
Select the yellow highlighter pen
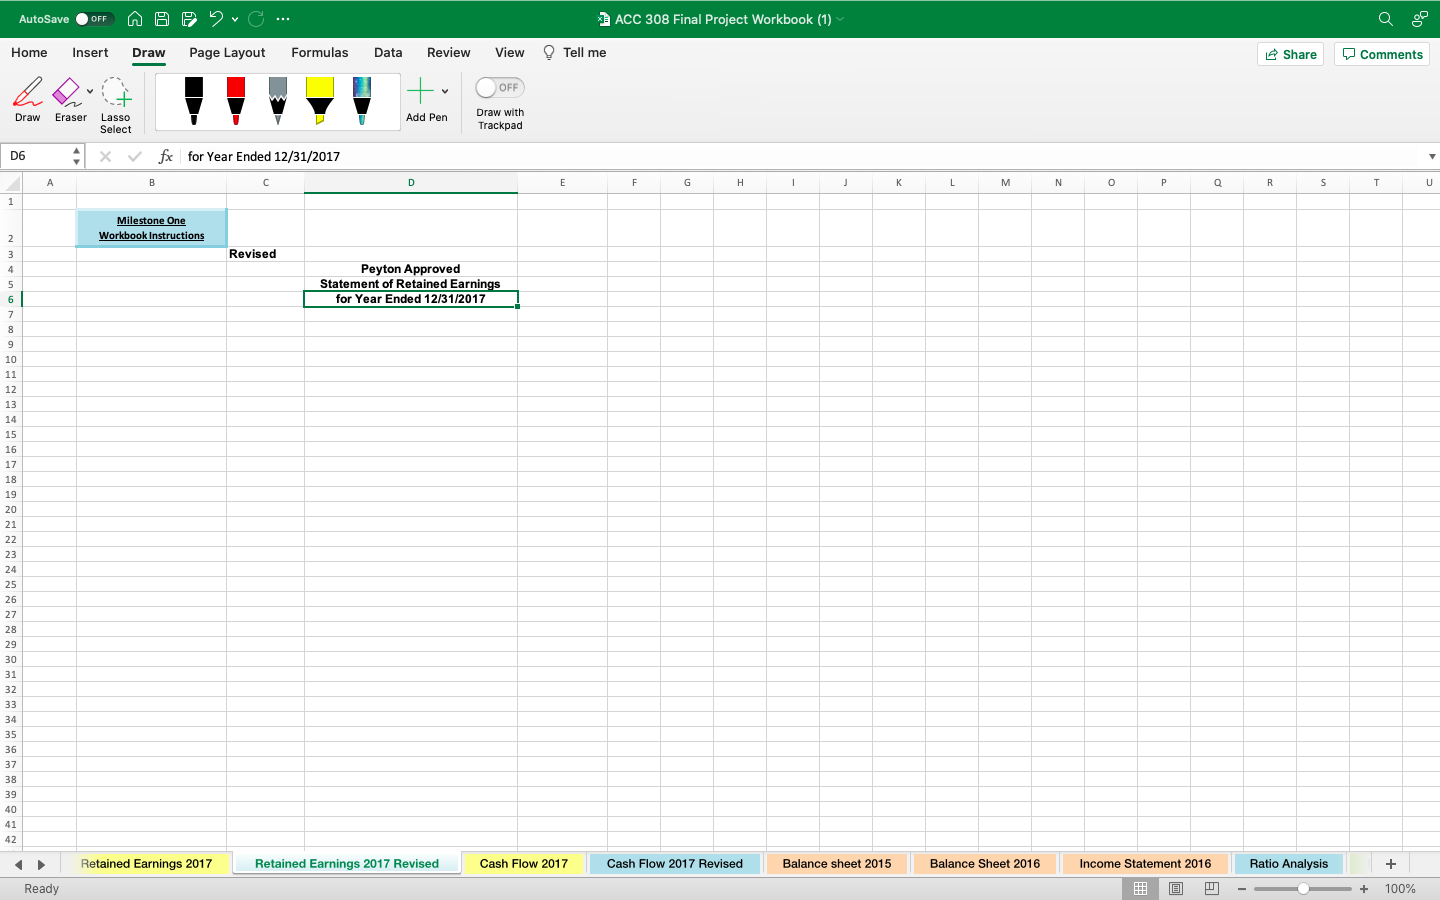click(x=319, y=100)
